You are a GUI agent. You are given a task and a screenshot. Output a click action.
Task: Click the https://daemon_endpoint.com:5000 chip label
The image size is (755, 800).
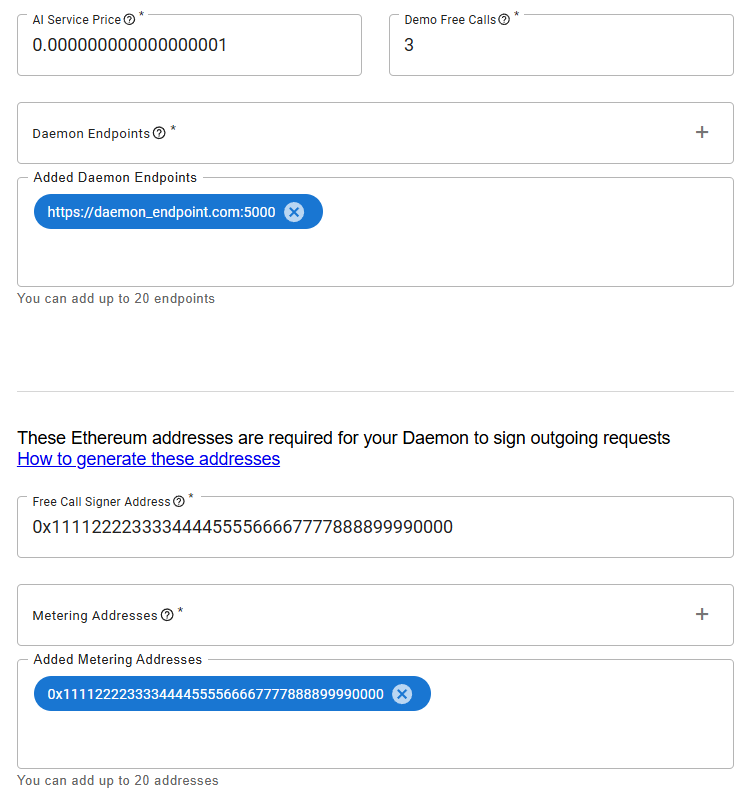point(161,212)
